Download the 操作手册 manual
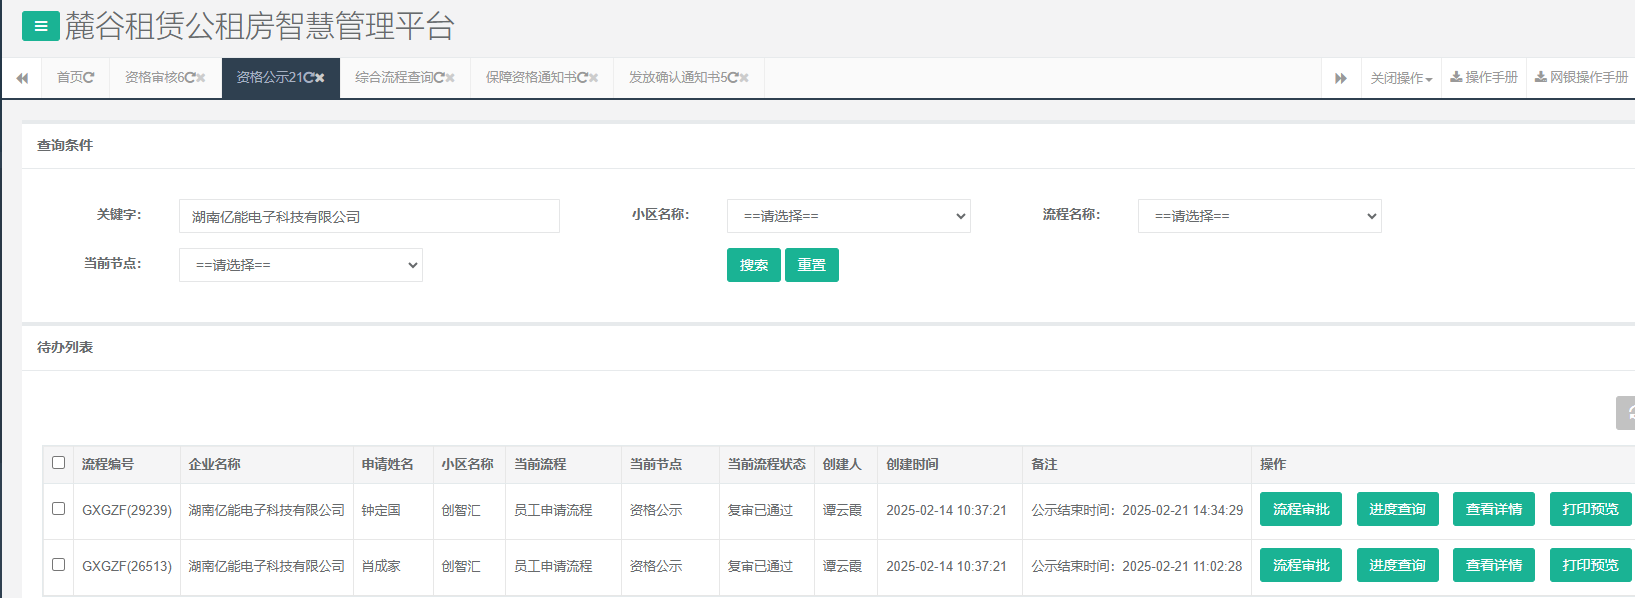 point(1484,78)
